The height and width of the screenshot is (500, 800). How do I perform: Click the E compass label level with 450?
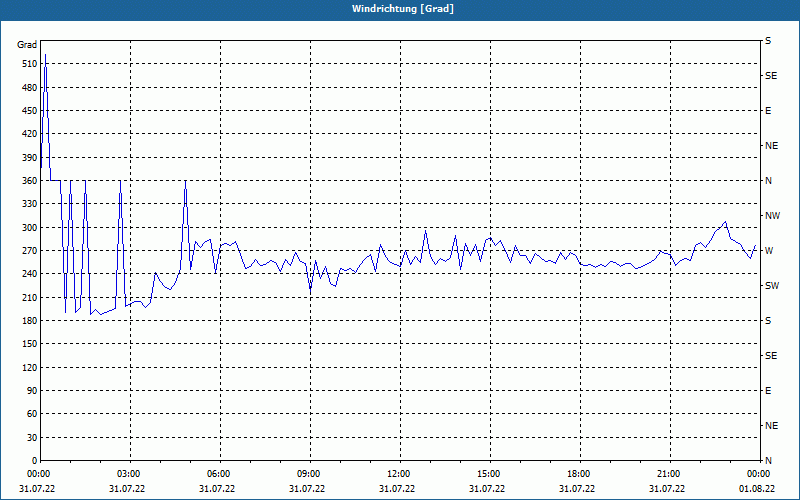point(768,111)
